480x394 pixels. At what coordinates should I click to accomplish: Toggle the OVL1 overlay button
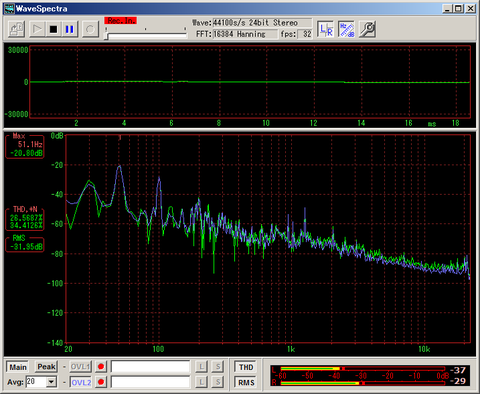tap(80, 367)
